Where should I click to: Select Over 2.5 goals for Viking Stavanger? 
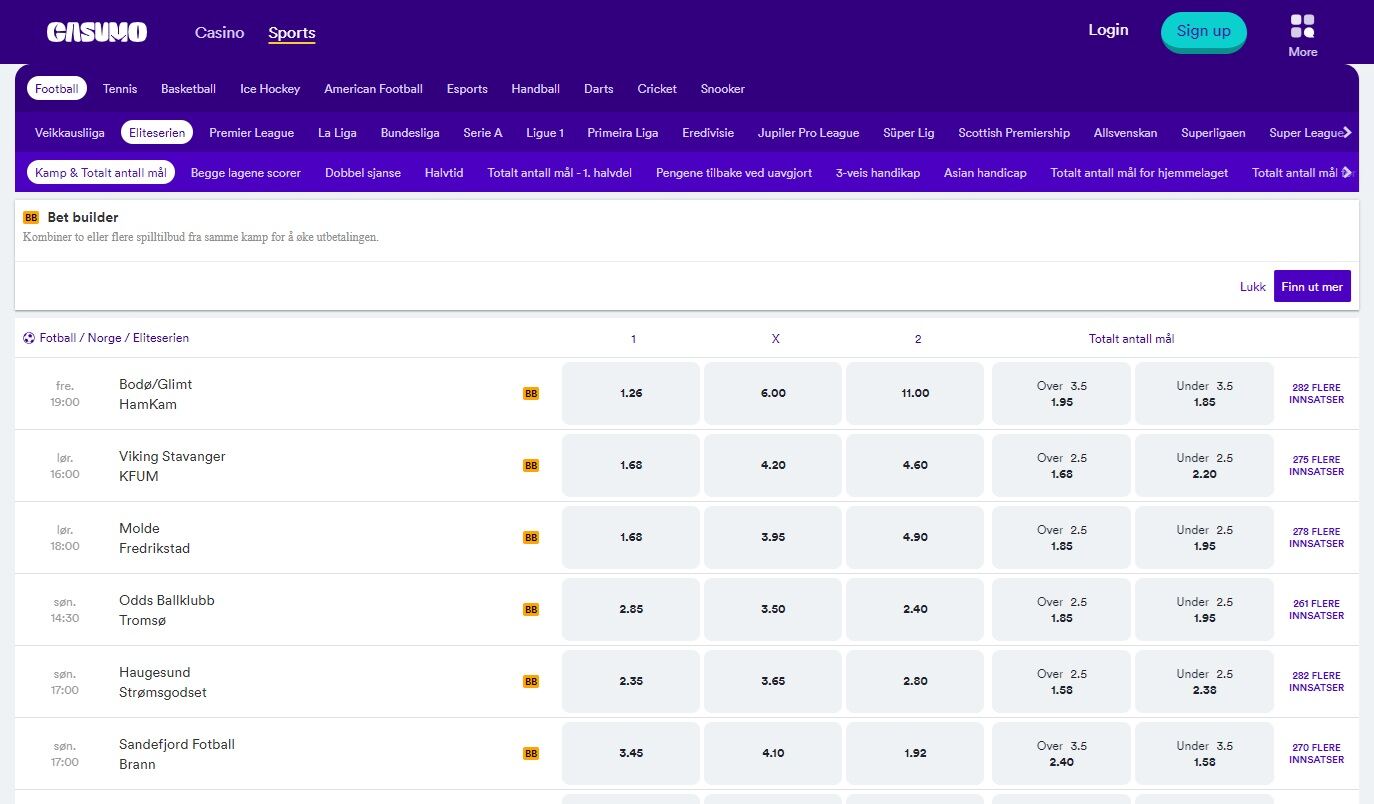(1061, 466)
